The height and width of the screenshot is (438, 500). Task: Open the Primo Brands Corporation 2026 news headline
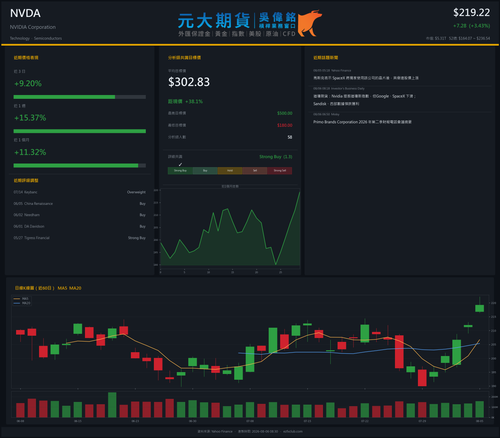click(362, 122)
